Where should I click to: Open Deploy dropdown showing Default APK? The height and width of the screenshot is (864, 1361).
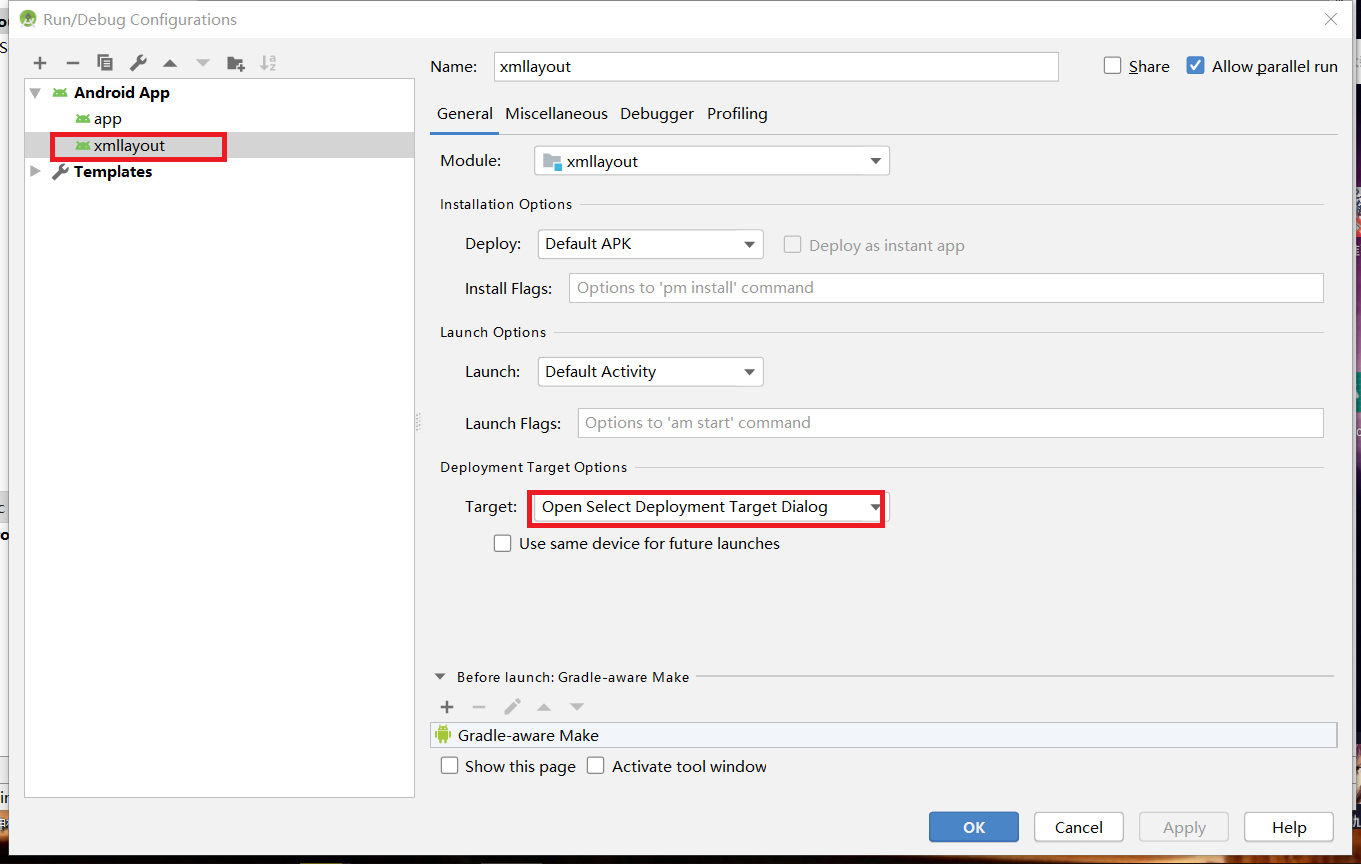click(x=650, y=244)
